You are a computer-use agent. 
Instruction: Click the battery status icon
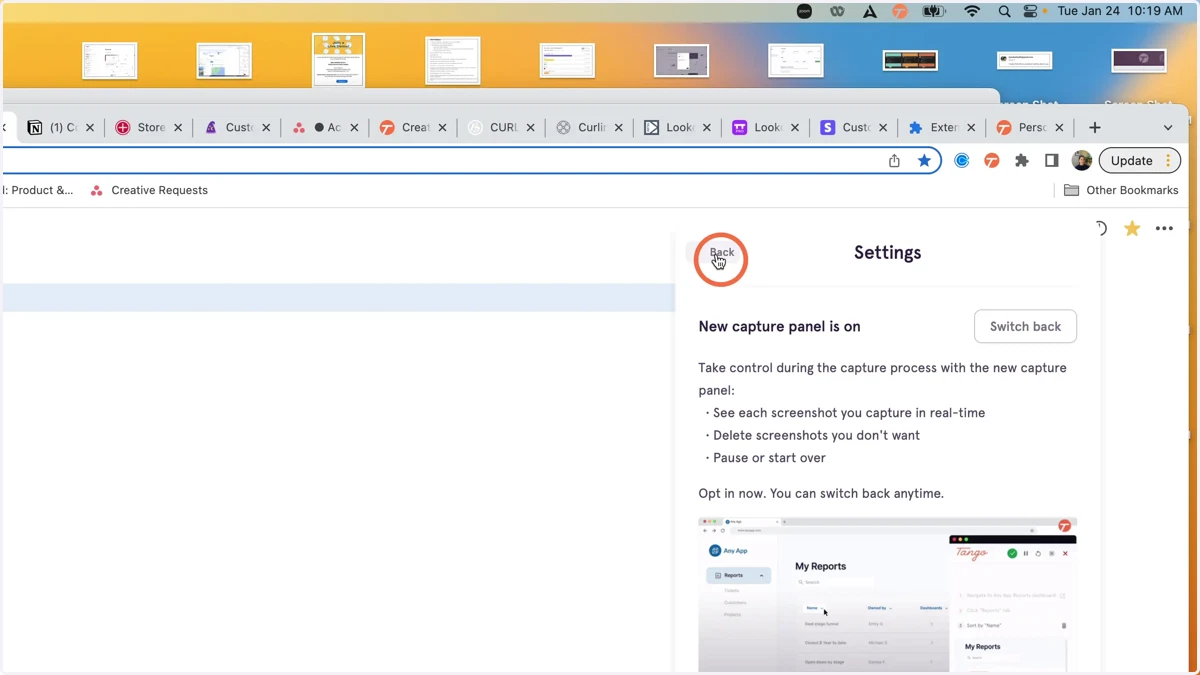934,11
